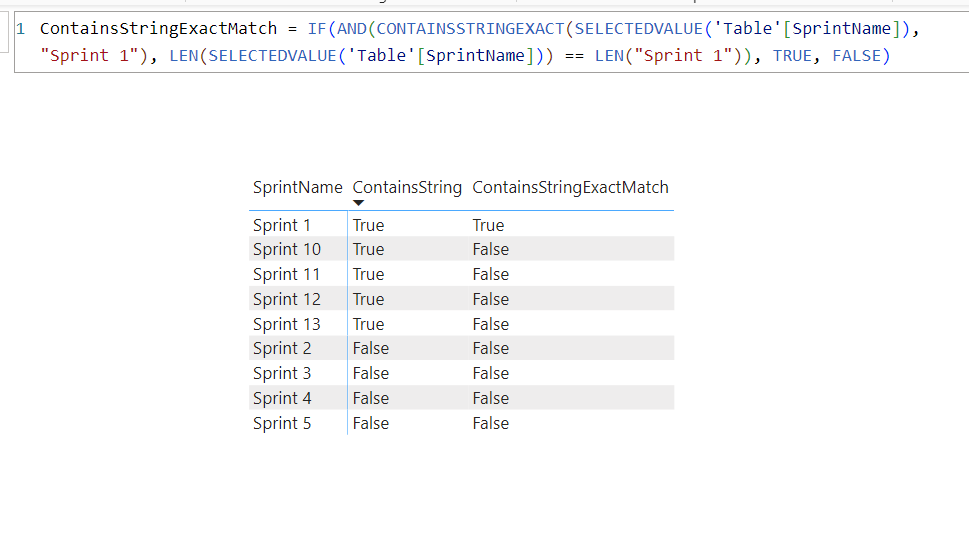Sort by the ContainsString column header
The height and width of the screenshot is (539, 969).
[x=407, y=187]
